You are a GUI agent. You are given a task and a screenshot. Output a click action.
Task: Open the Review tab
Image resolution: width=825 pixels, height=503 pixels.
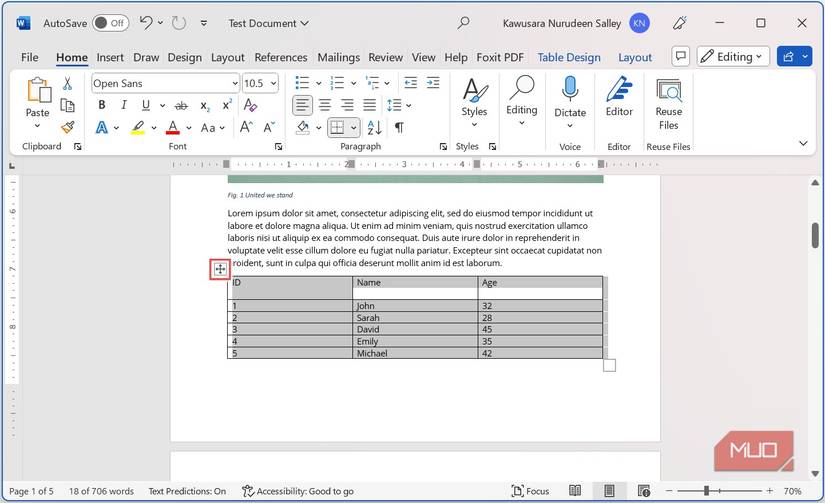point(385,57)
